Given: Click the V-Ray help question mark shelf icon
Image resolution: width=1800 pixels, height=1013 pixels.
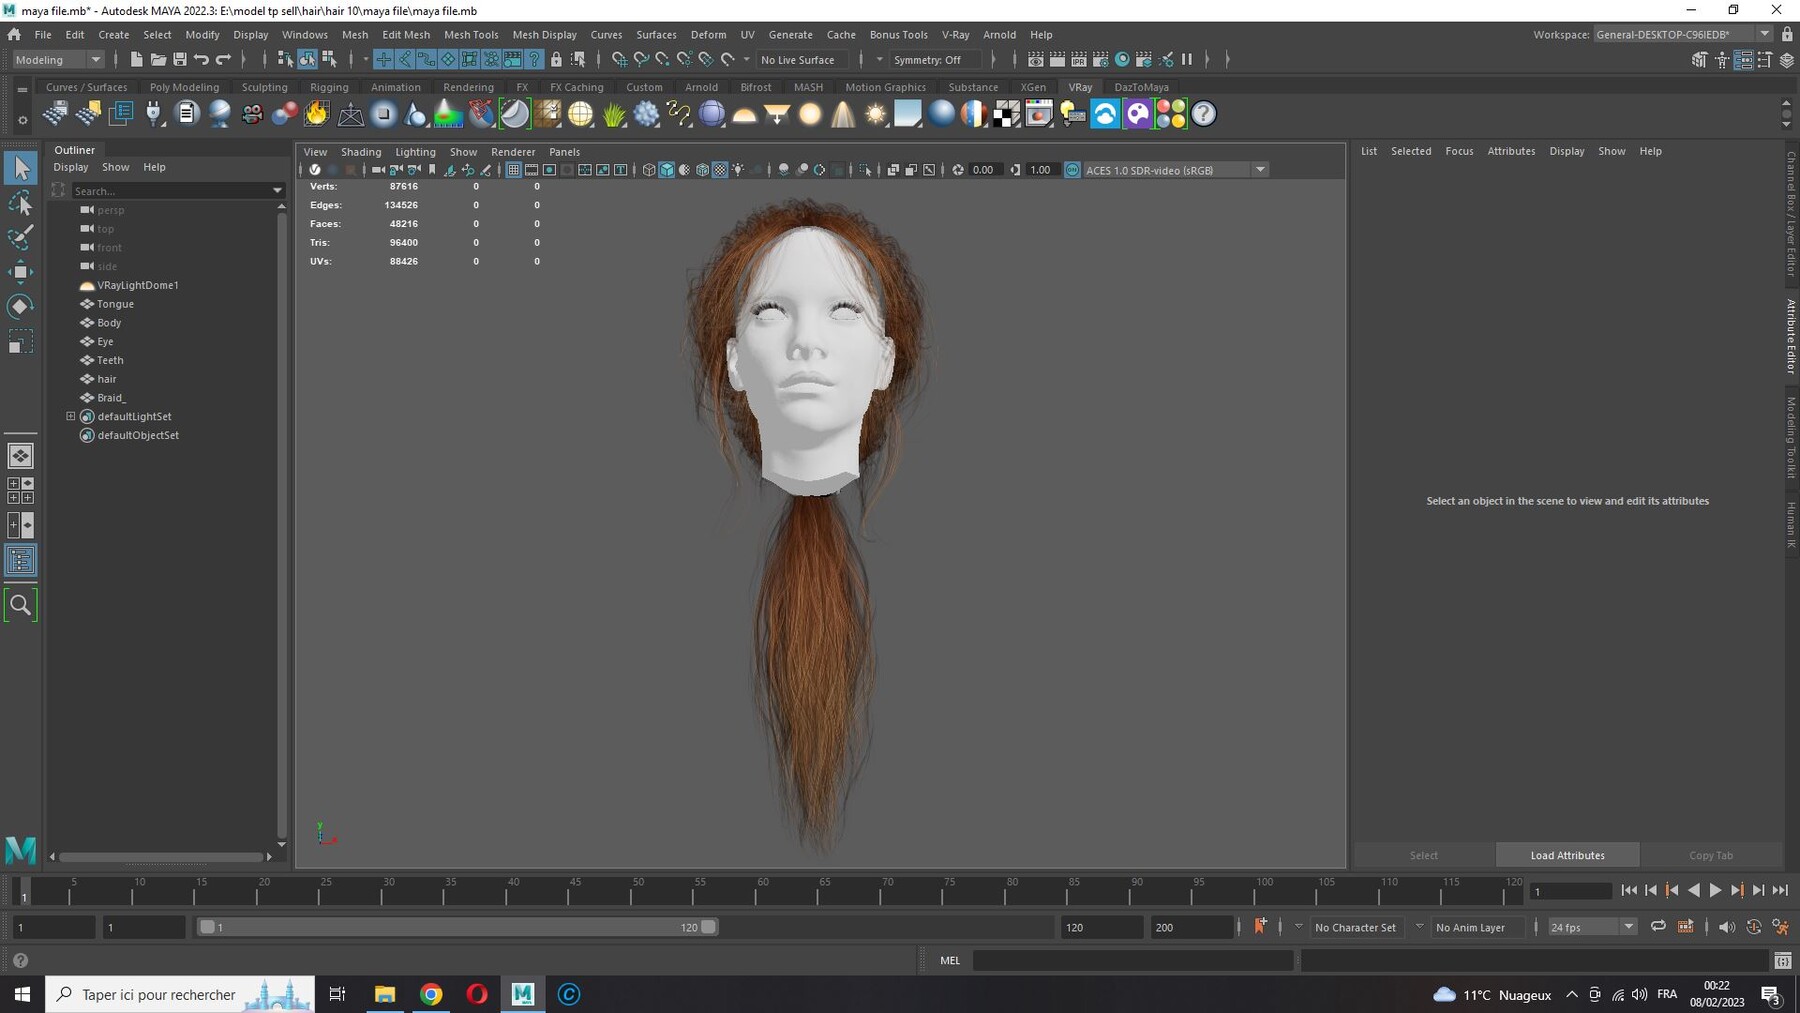Looking at the screenshot, I should pyautogui.click(x=1204, y=114).
